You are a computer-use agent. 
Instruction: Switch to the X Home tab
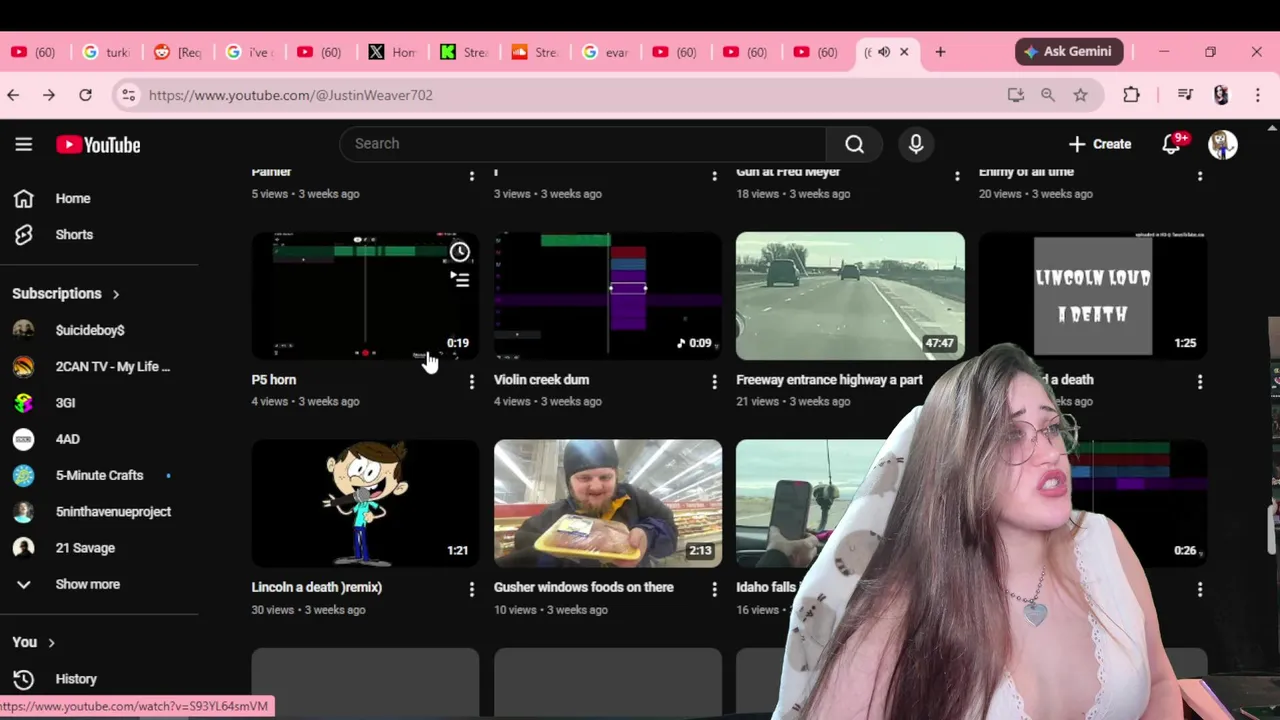(391, 52)
